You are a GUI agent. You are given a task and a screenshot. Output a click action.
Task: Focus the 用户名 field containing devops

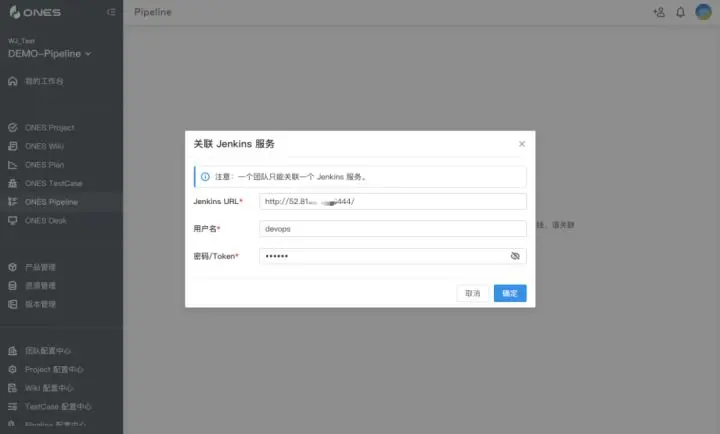[393, 229]
